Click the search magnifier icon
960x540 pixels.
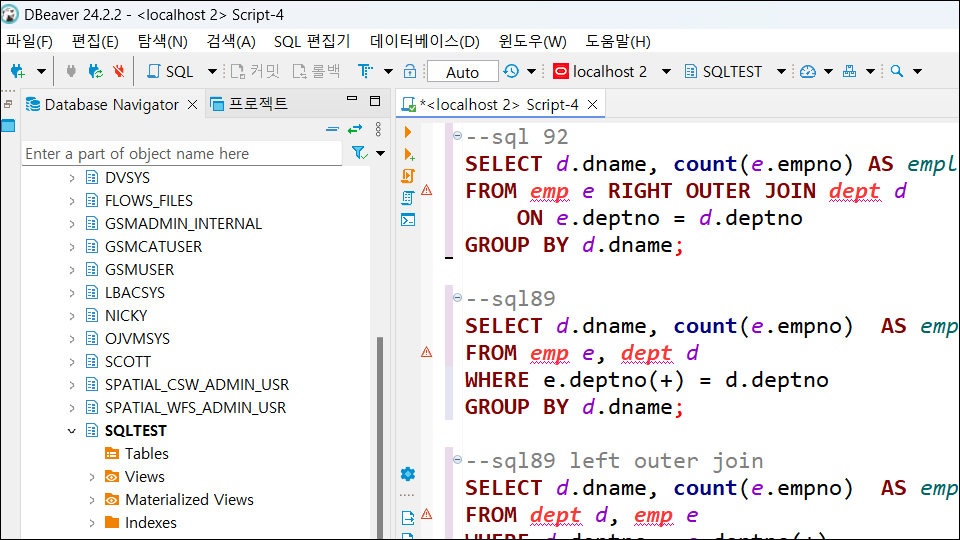click(x=897, y=72)
